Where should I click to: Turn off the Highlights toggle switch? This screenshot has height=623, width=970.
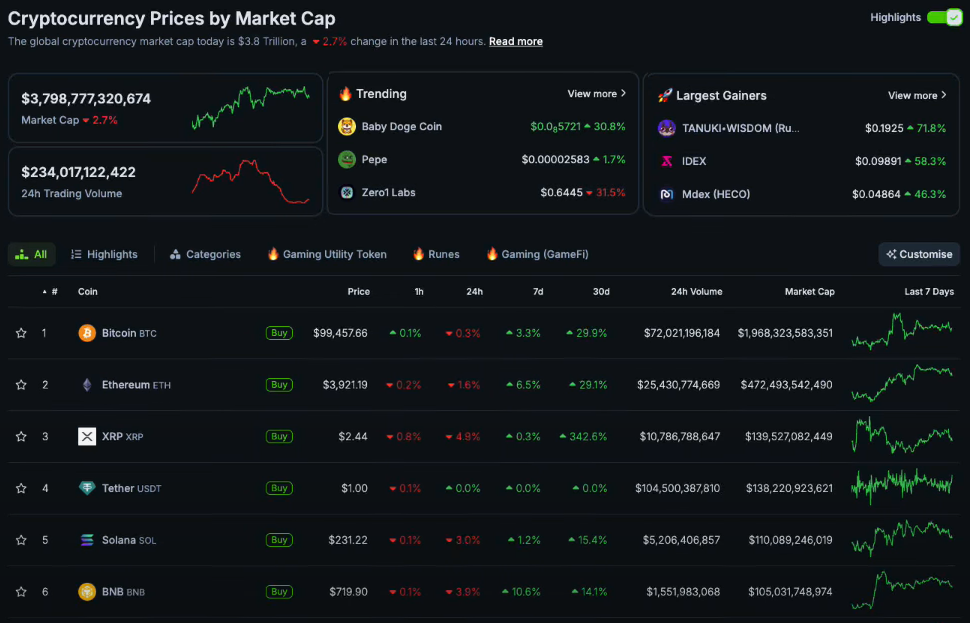tap(943, 17)
